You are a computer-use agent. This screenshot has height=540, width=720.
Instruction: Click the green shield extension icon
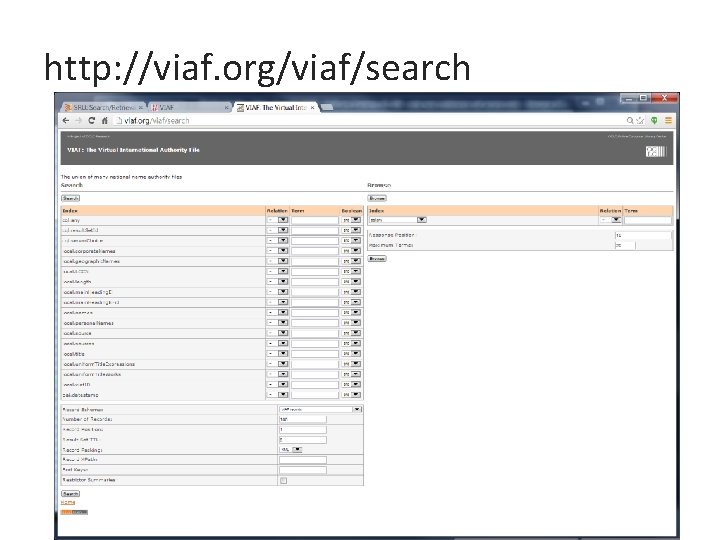[654, 121]
